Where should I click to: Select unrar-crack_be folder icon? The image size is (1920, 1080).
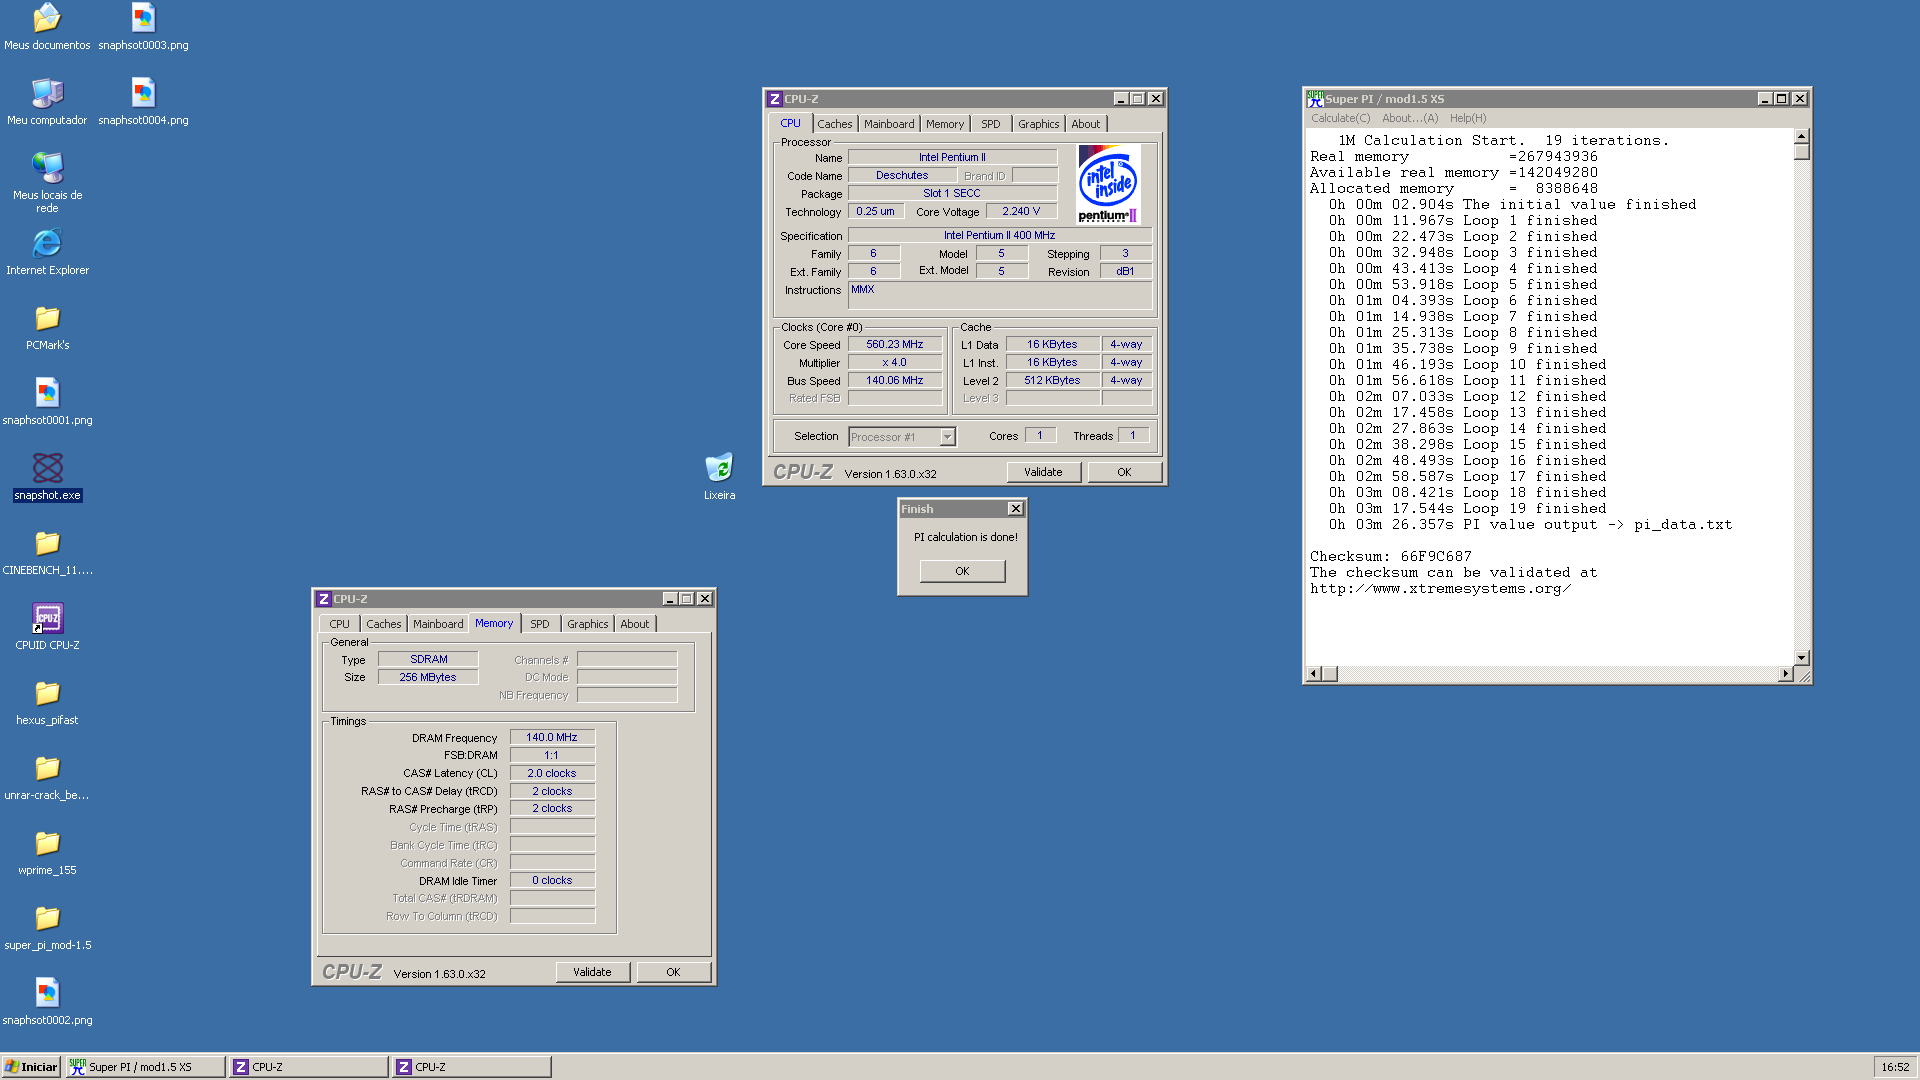47,768
